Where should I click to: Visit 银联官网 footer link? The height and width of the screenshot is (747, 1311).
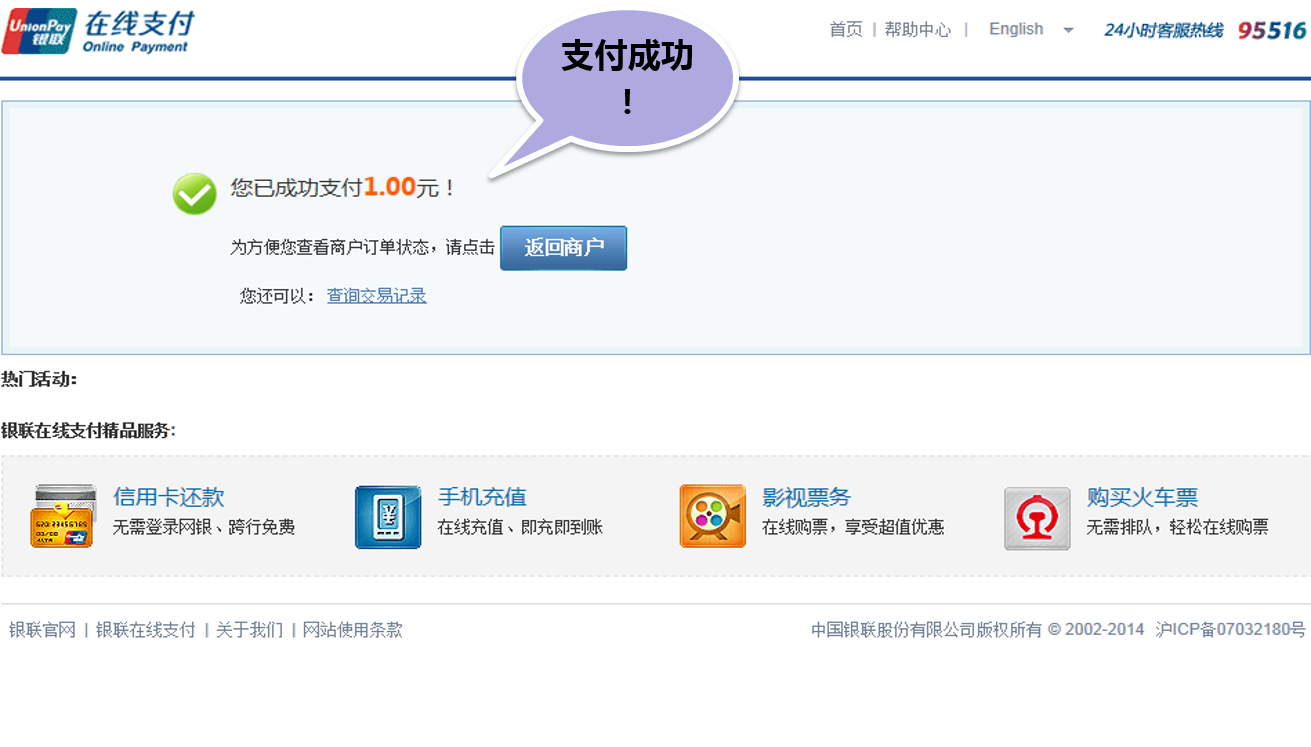coord(42,630)
